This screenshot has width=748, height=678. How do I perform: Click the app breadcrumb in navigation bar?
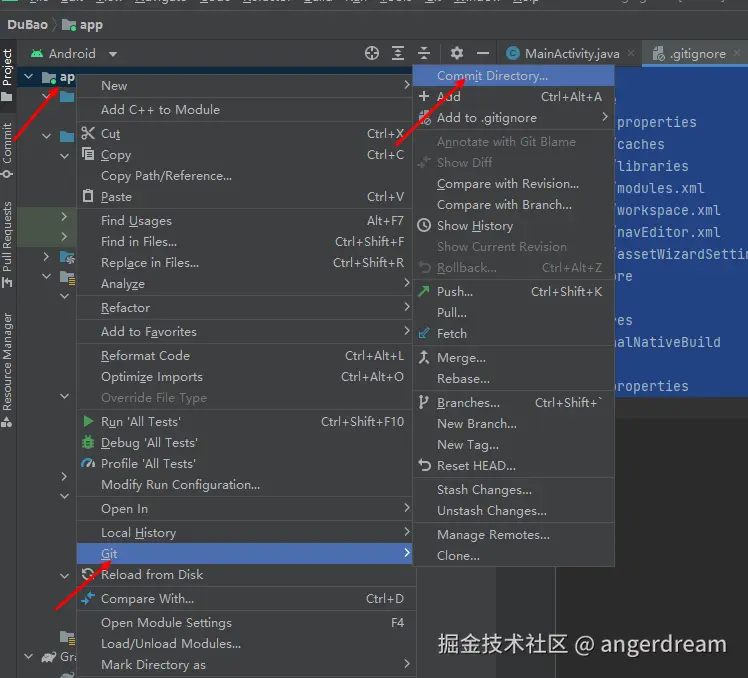[83, 25]
